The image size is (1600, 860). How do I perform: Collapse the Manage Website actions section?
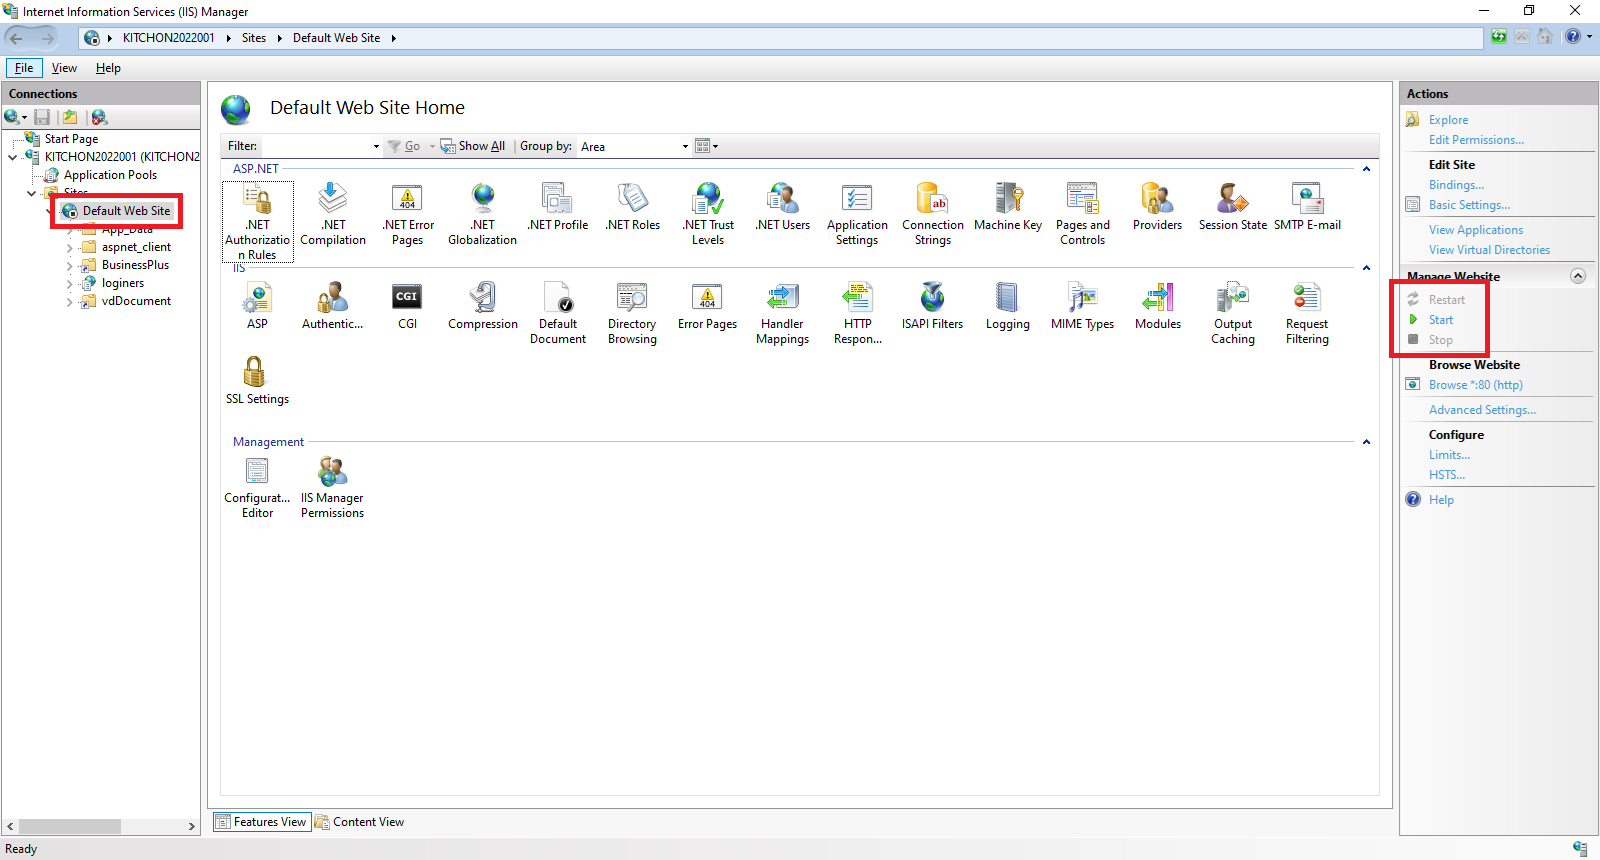click(1578, 276)
